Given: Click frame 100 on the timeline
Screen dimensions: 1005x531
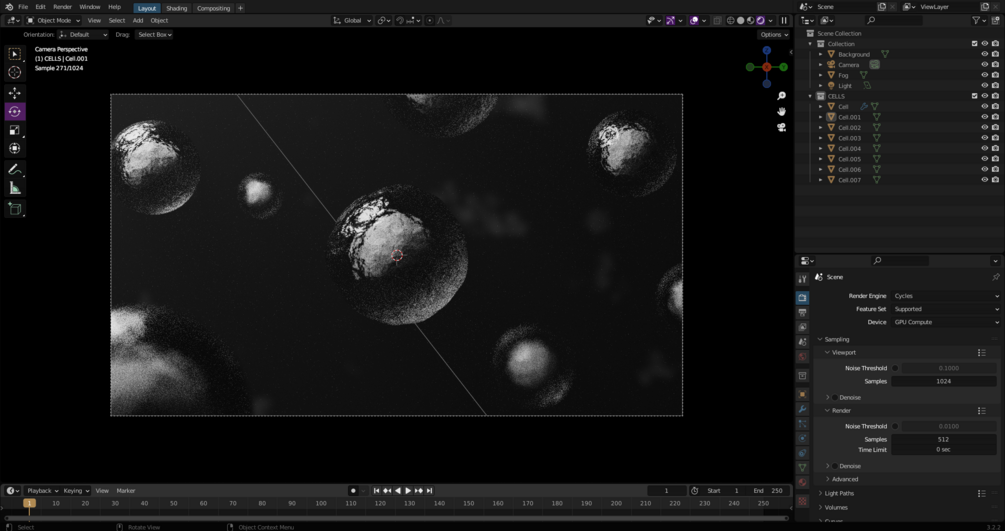Looking at the screenshot, I should [320, 503].
